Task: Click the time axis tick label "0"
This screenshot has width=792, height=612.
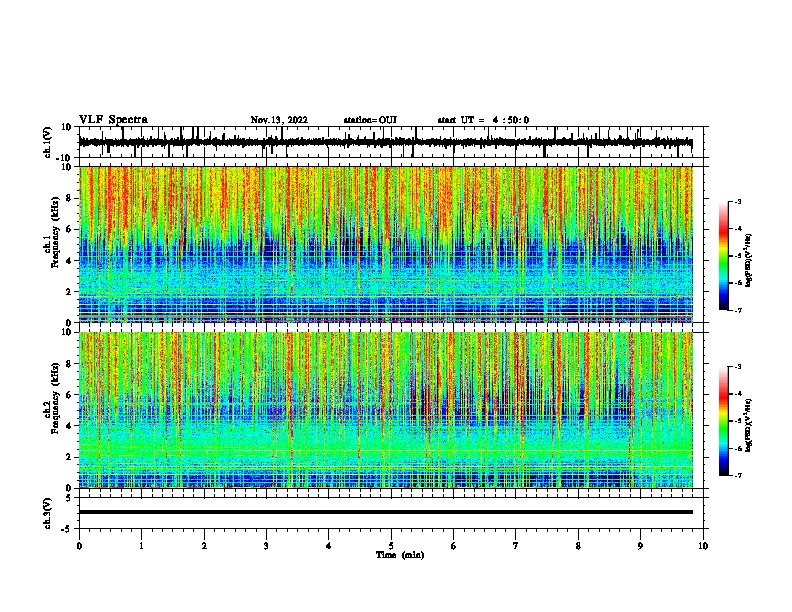Action: coord(79,546)
